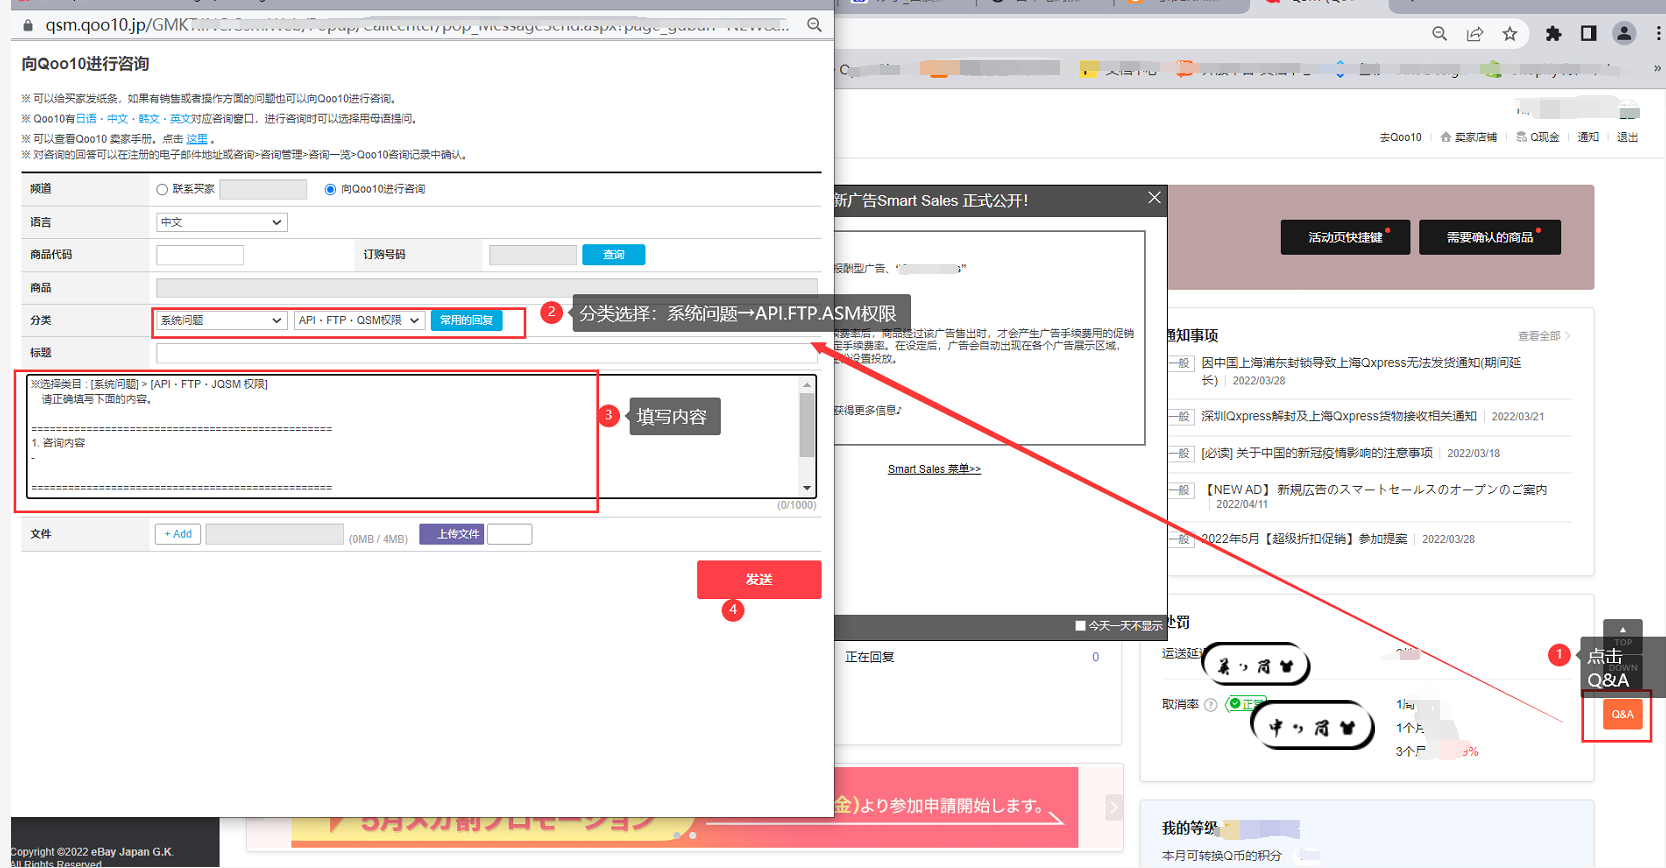The width and height of the screenshot is (1666, 868).
Task: Open the 深圳Qxpress解封 notice
Action: 1339,416
